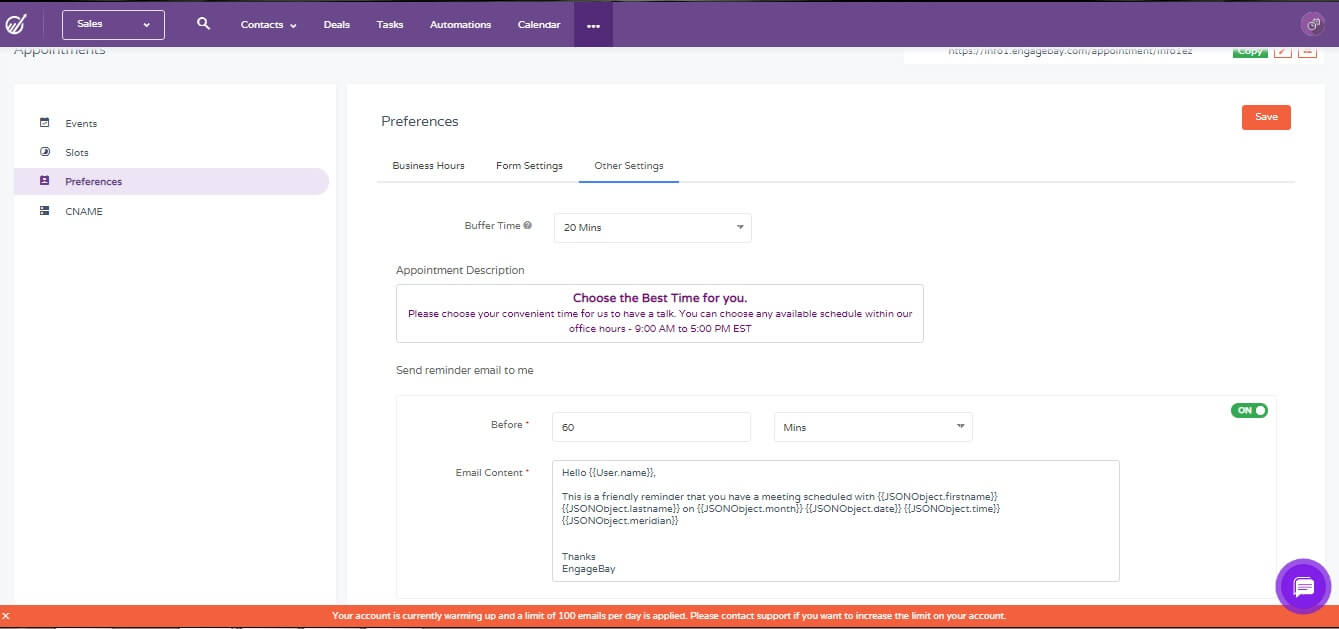Open the CNAME section icon
This screenshot has width=1339, height=629.
click(x=44, y=211)
